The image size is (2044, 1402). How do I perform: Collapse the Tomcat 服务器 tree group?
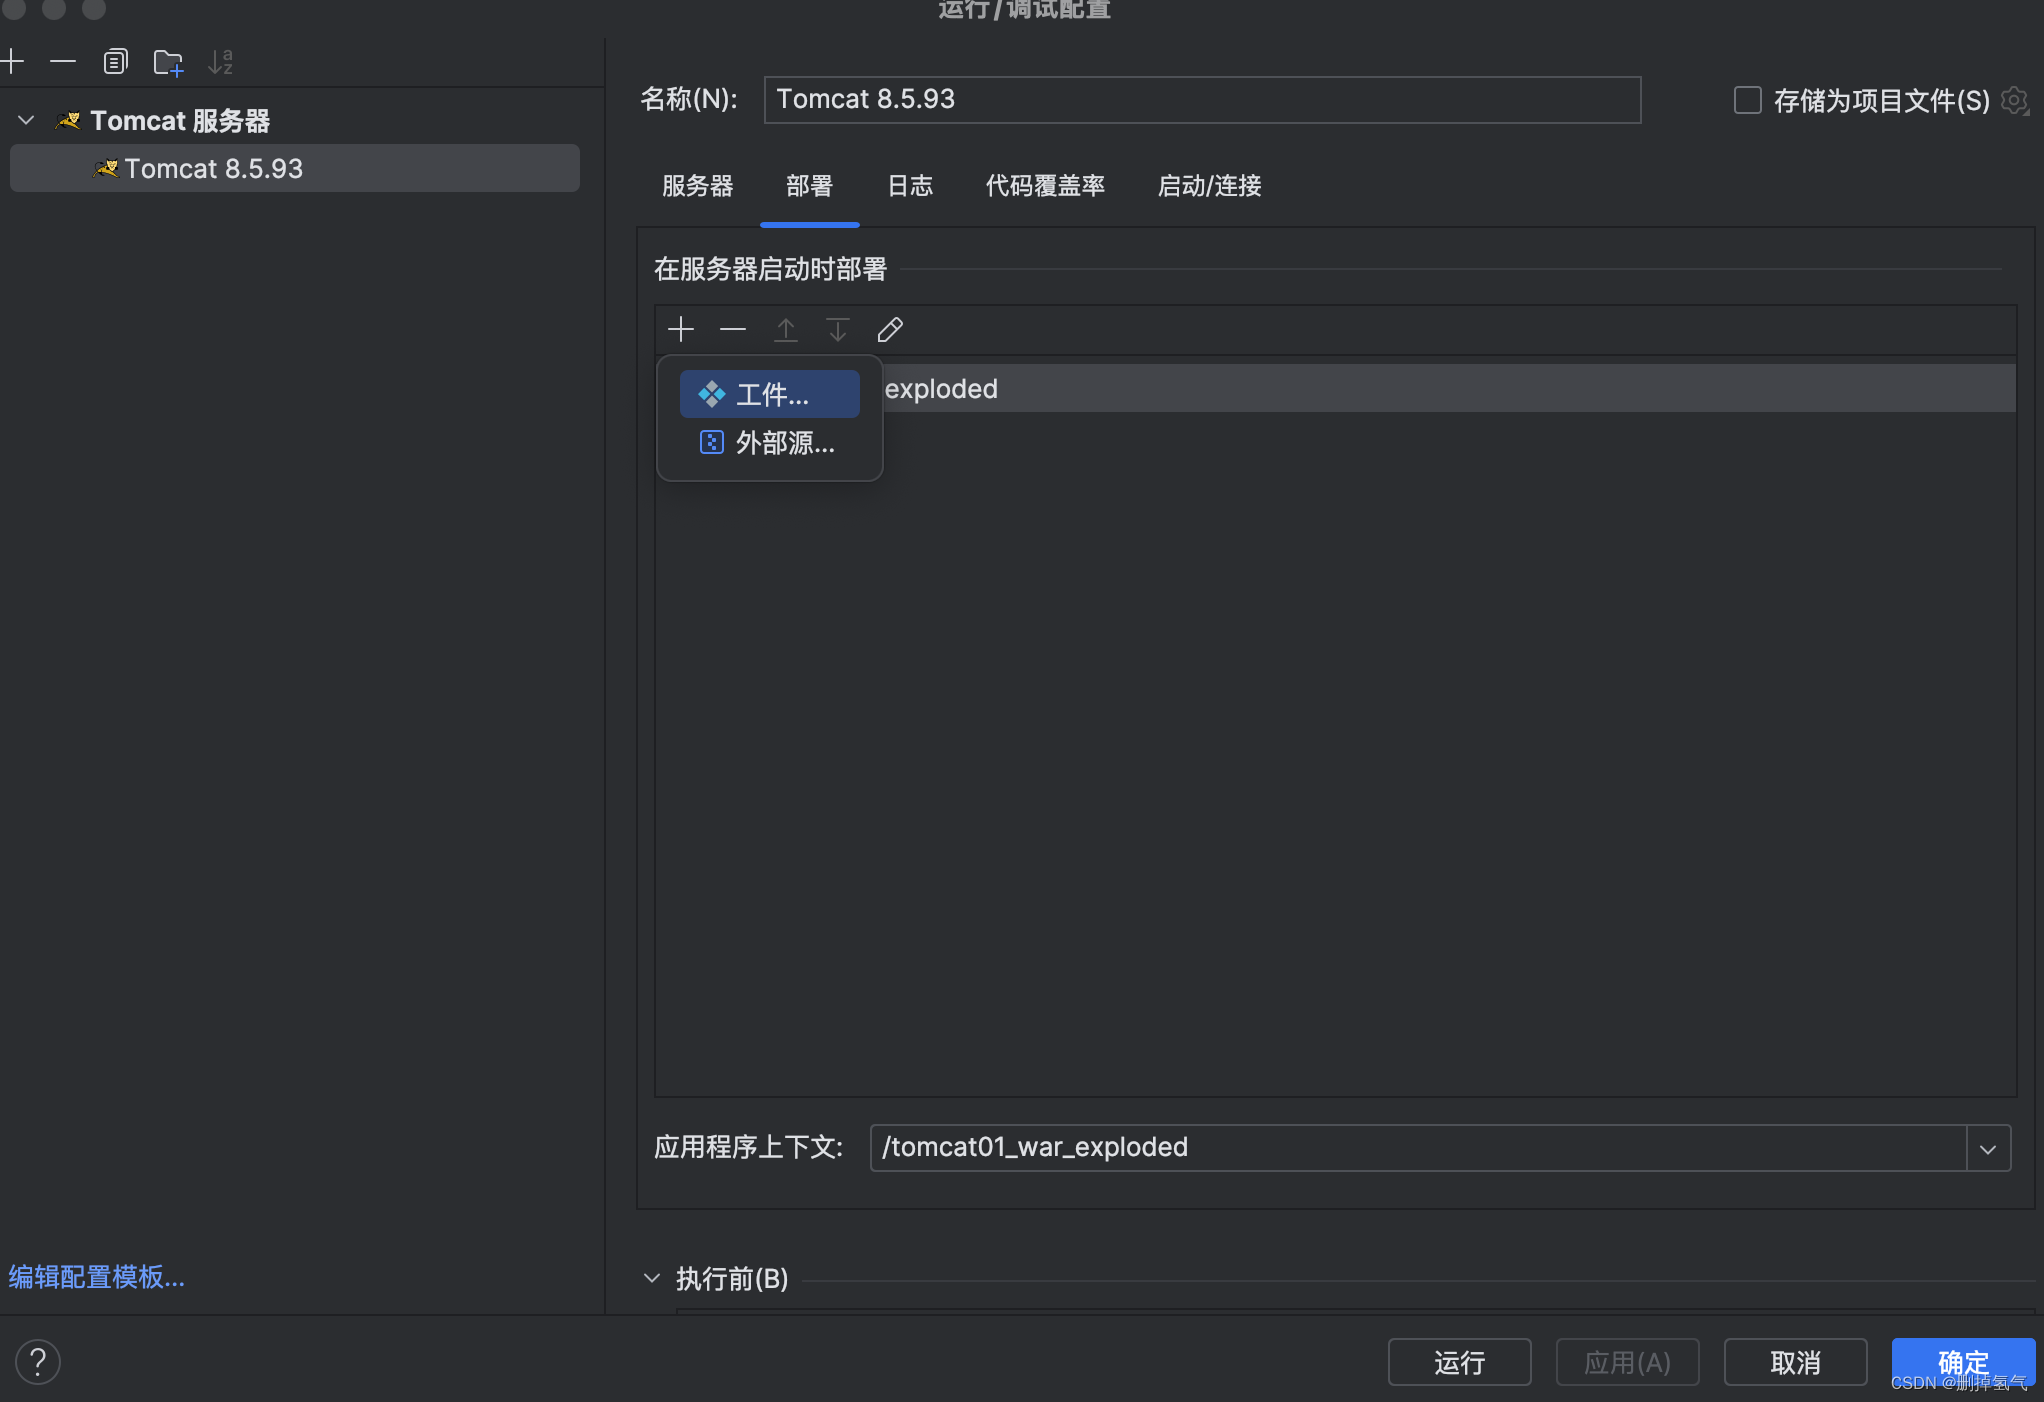click(26, 121)
